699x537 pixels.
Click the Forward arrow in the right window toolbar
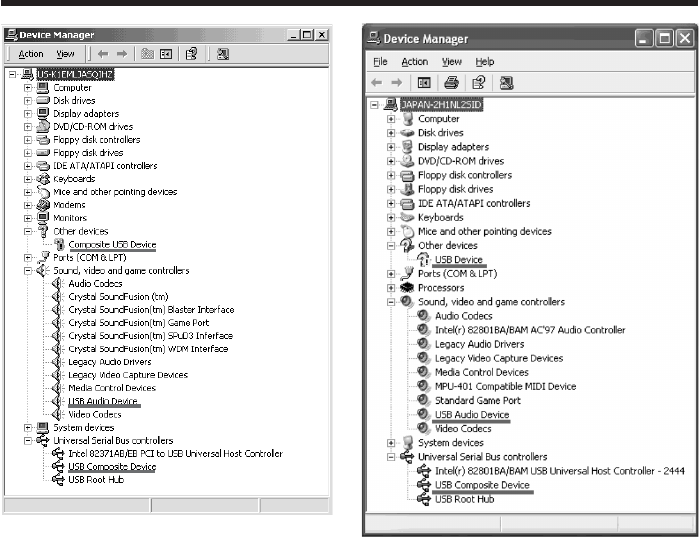(x=396, y=82)
